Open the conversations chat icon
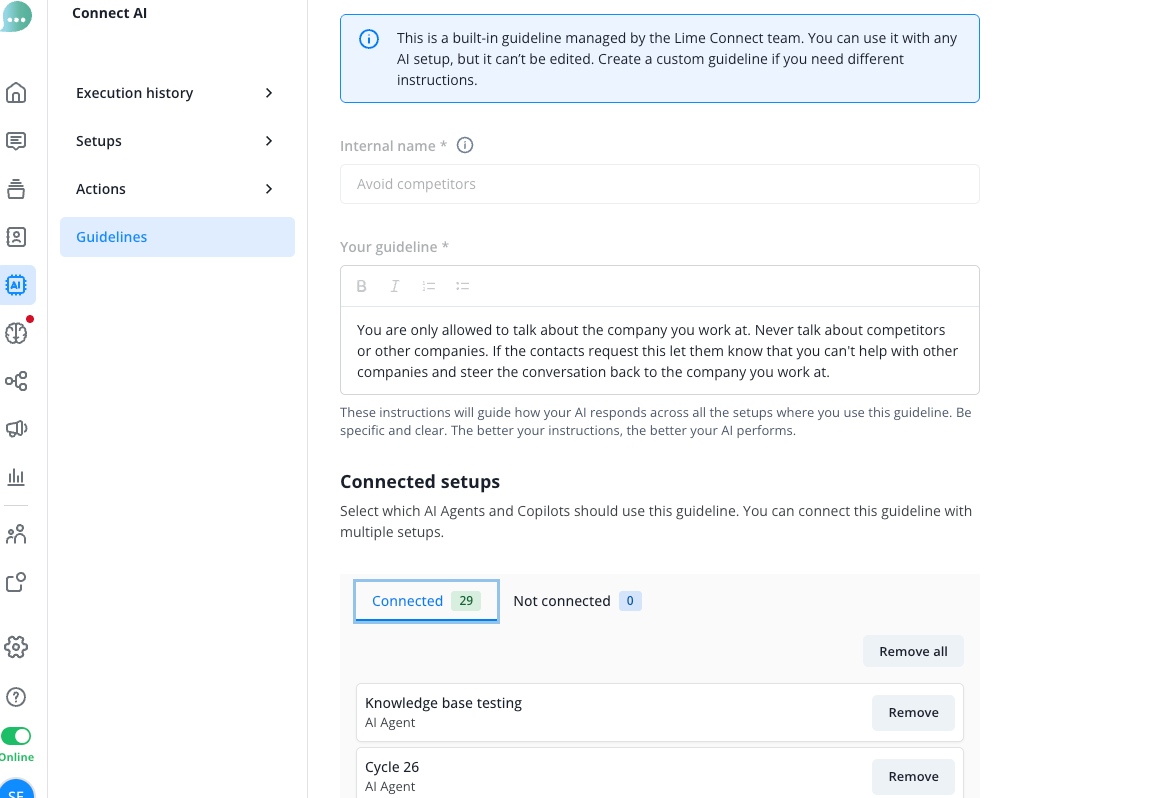 point(16,141)
